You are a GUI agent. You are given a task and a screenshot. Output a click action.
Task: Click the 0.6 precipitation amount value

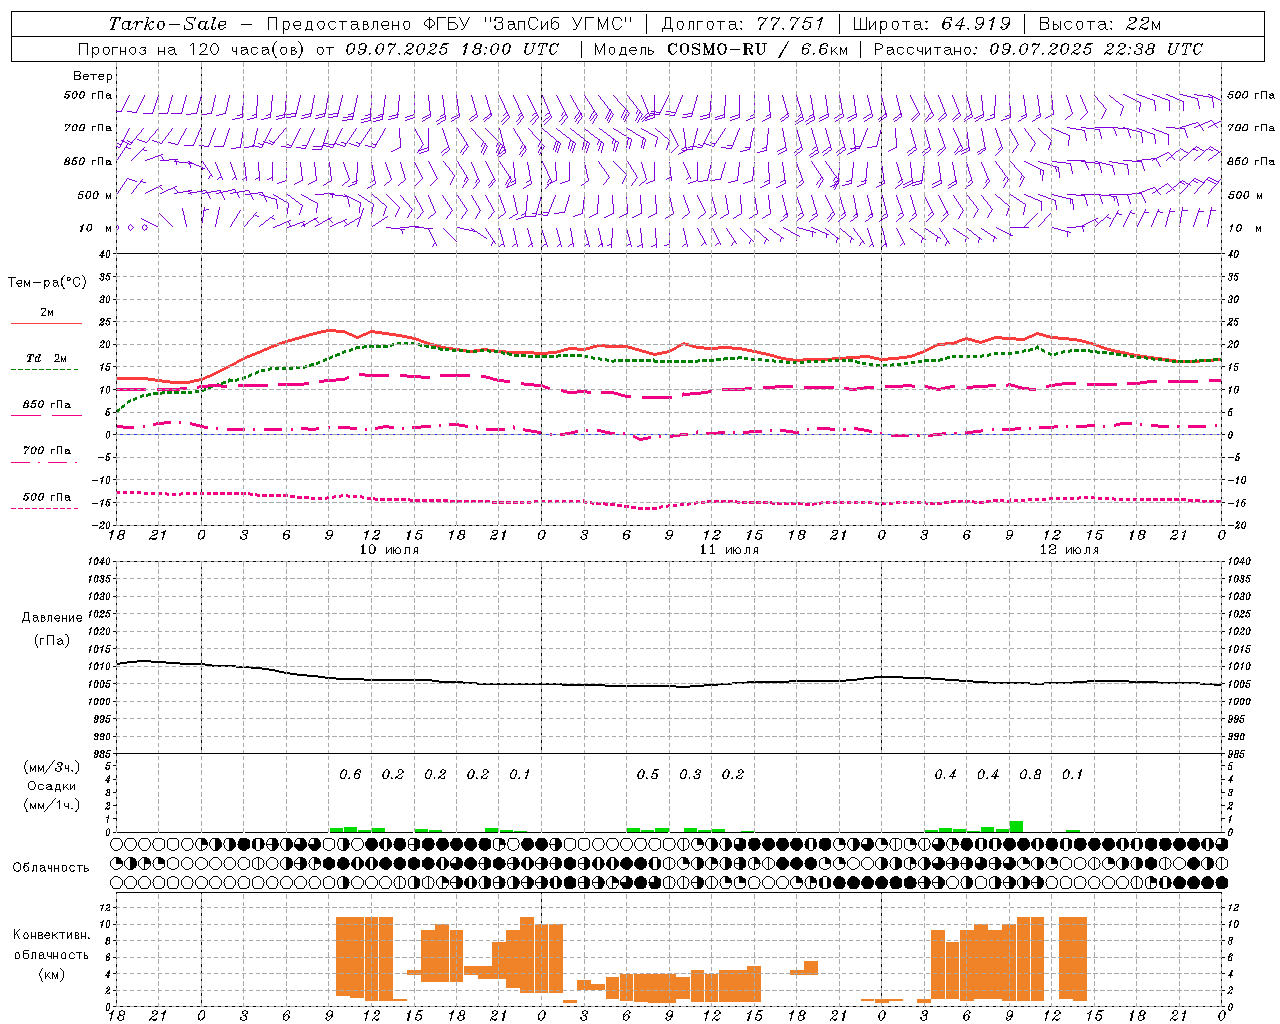[x=350, y=774]
